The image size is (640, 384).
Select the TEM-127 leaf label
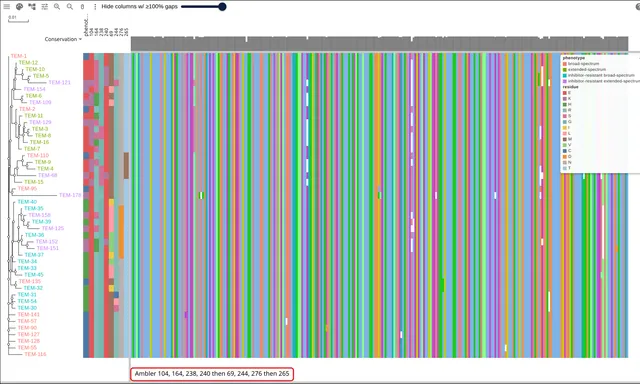[29, 334]
